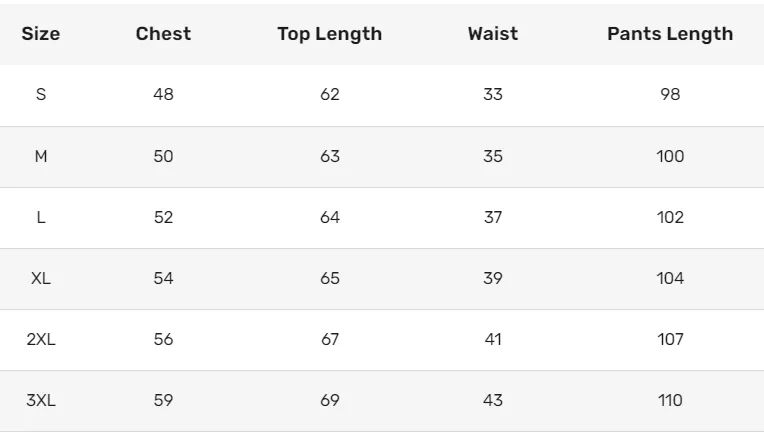Select the Pants Length column header
The height and width of the screenshot is (441, 764).
(x=670, y=34)
